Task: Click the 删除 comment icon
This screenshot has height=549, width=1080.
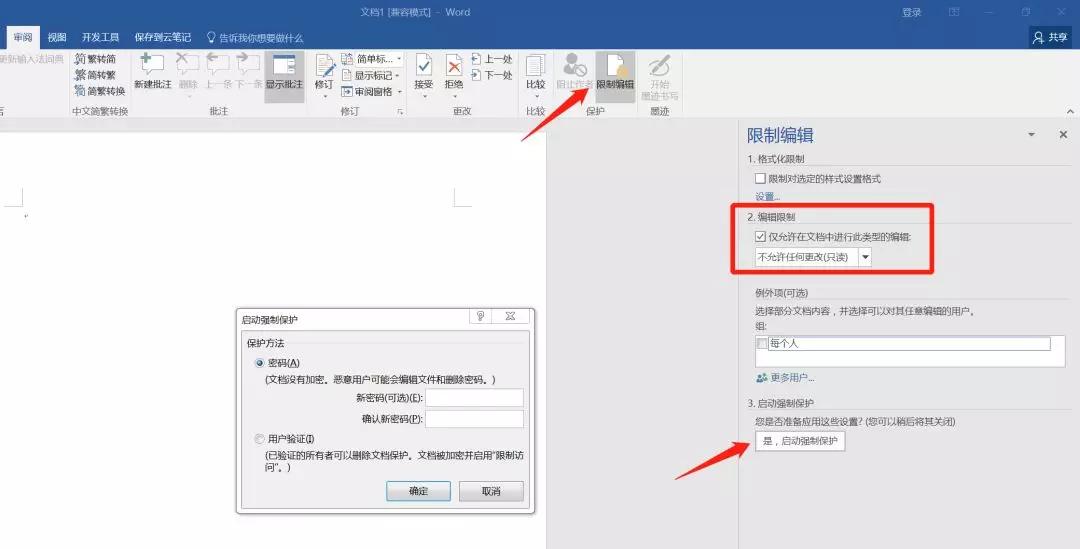Action: coord(187,63)
